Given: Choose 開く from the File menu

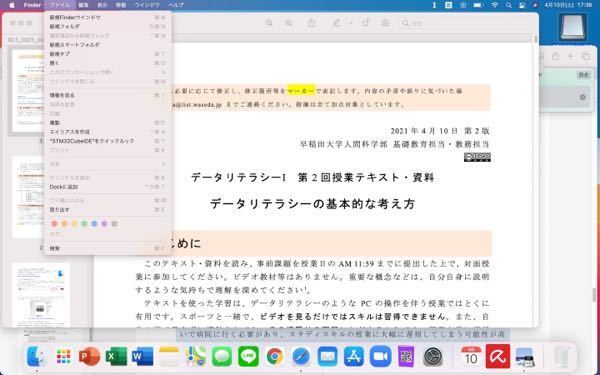Looking at the screenshot, I should tap(108, 63).
